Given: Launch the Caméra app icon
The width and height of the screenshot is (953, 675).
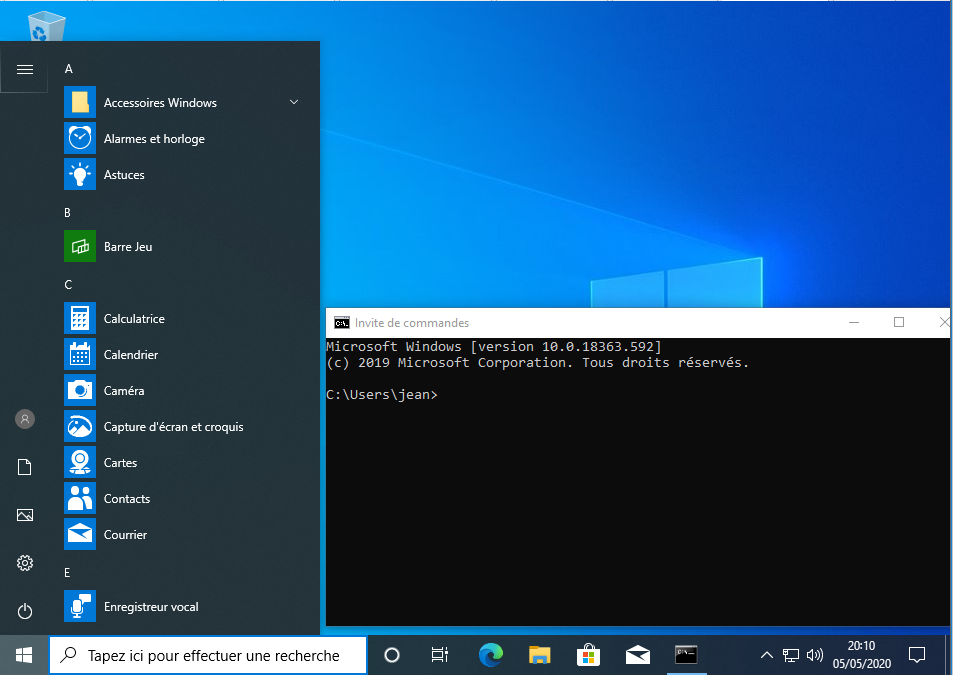Looking at the screenshot, I should pyautogui.click(x=80, y=390).
